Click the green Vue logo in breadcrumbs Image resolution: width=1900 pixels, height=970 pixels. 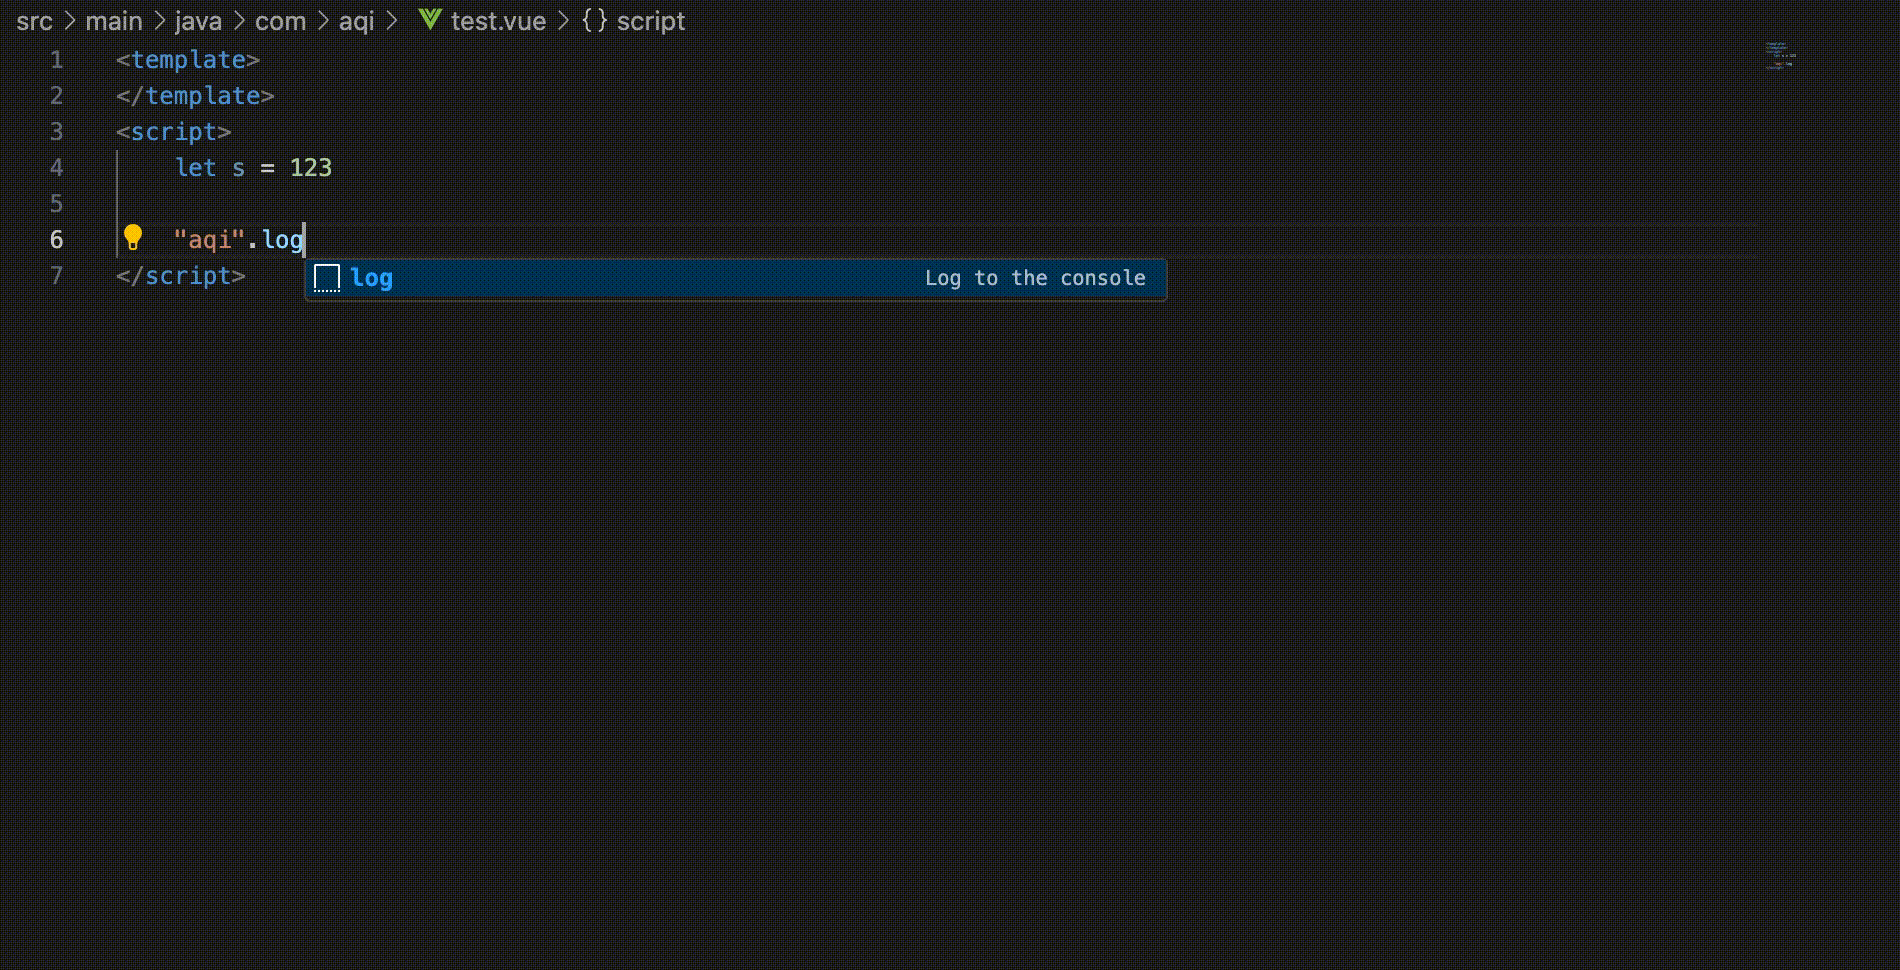(x=430, y=19)
